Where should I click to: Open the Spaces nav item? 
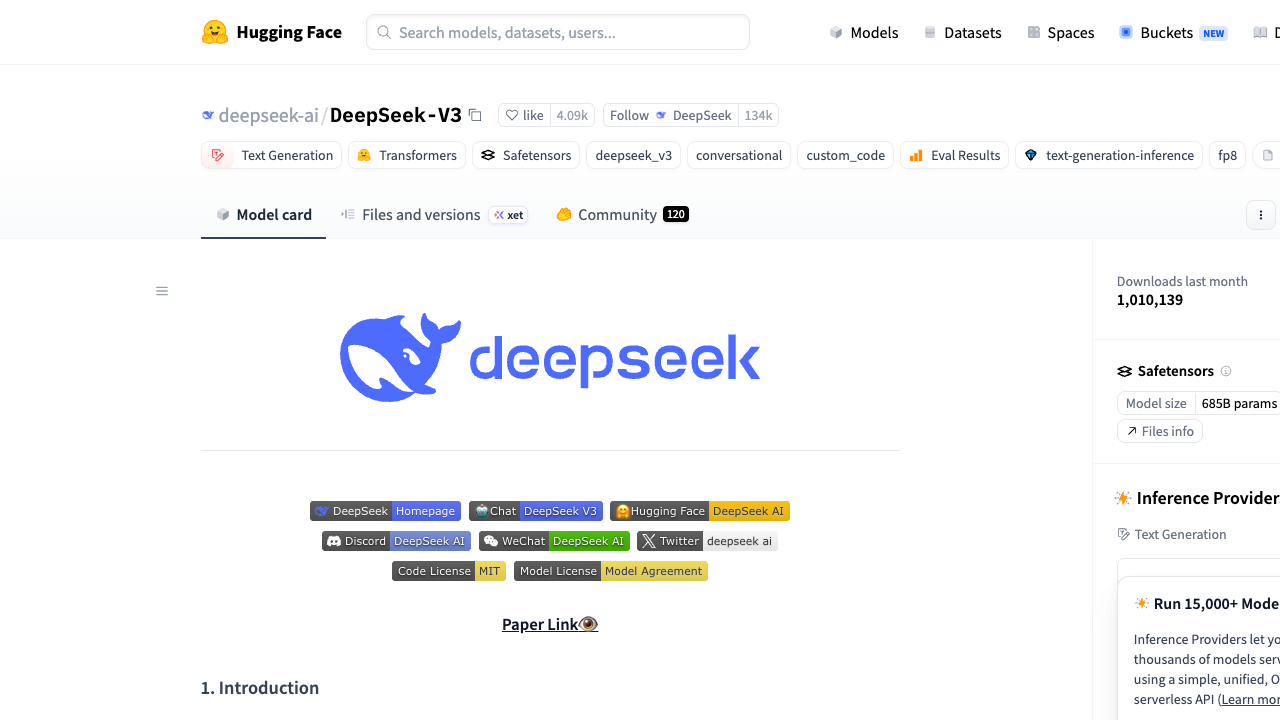point(1060,32)
